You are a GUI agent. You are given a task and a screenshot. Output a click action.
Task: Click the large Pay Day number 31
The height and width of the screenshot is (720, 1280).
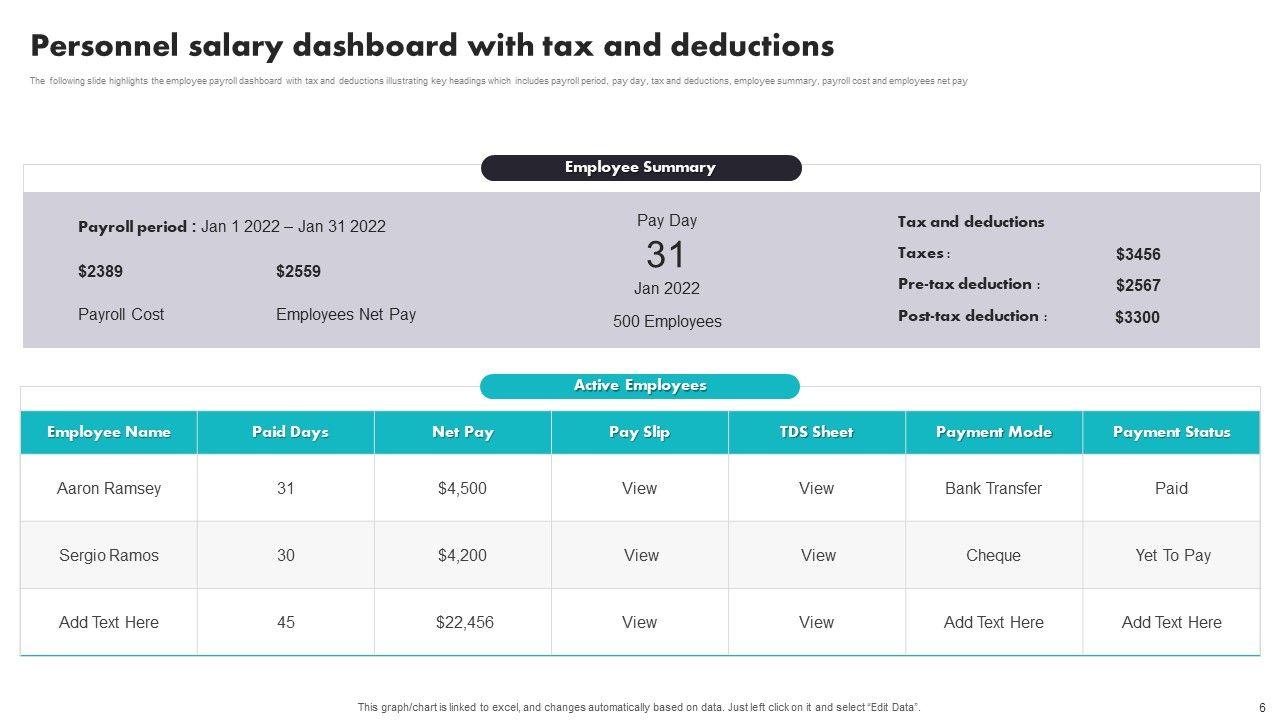(x=666, y=255)
